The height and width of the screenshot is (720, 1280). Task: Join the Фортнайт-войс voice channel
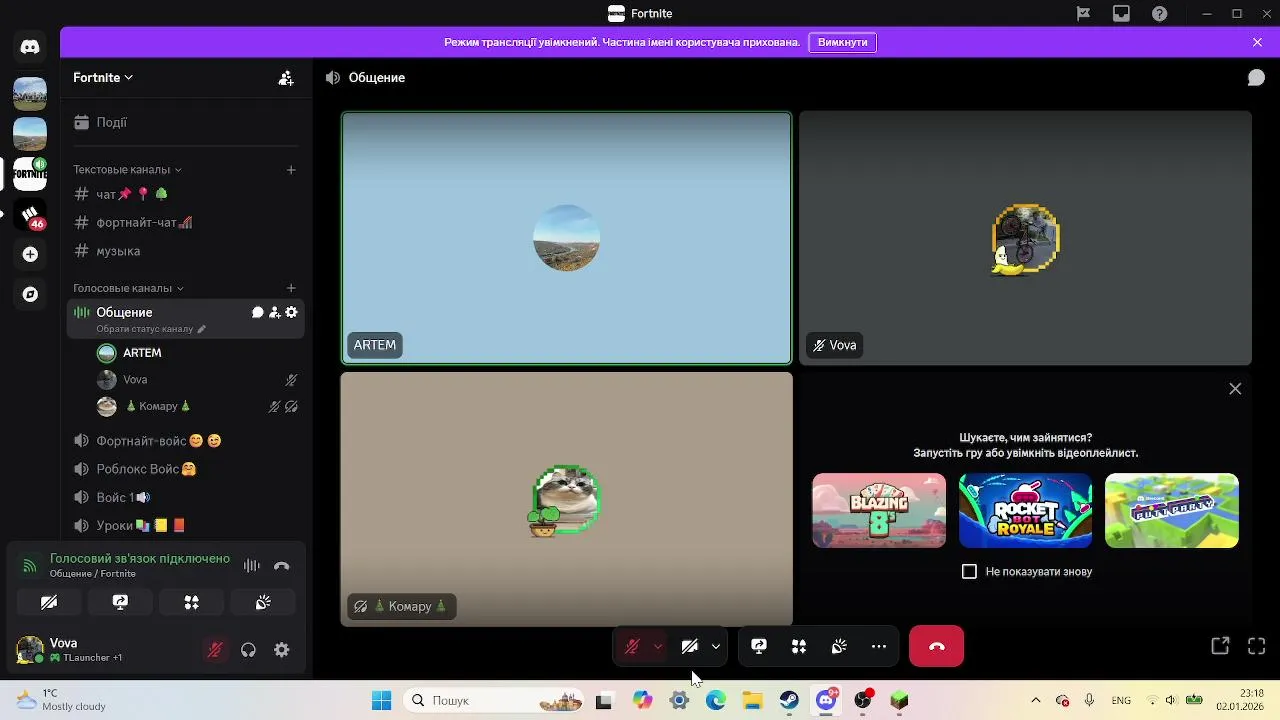[x=186, y=440]
